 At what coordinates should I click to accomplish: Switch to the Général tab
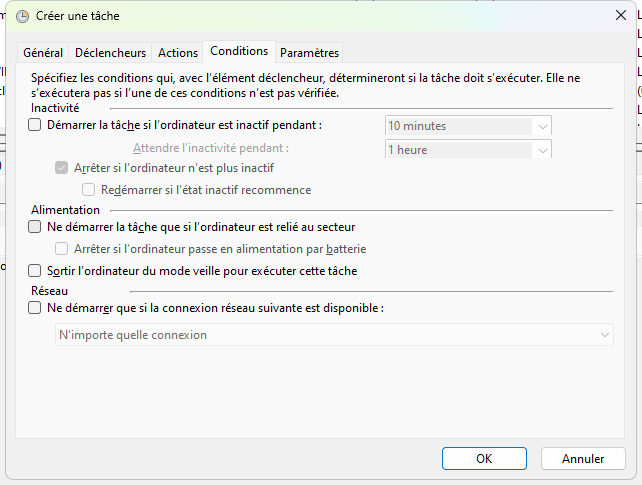pos(43,53)
